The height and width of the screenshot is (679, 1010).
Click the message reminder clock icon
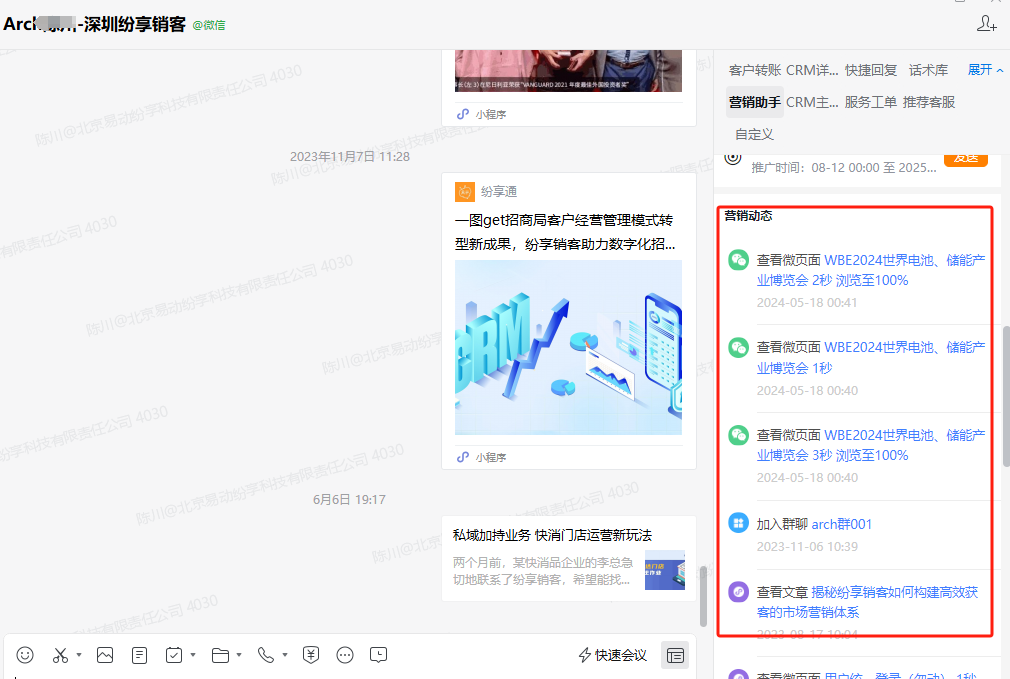379,655
